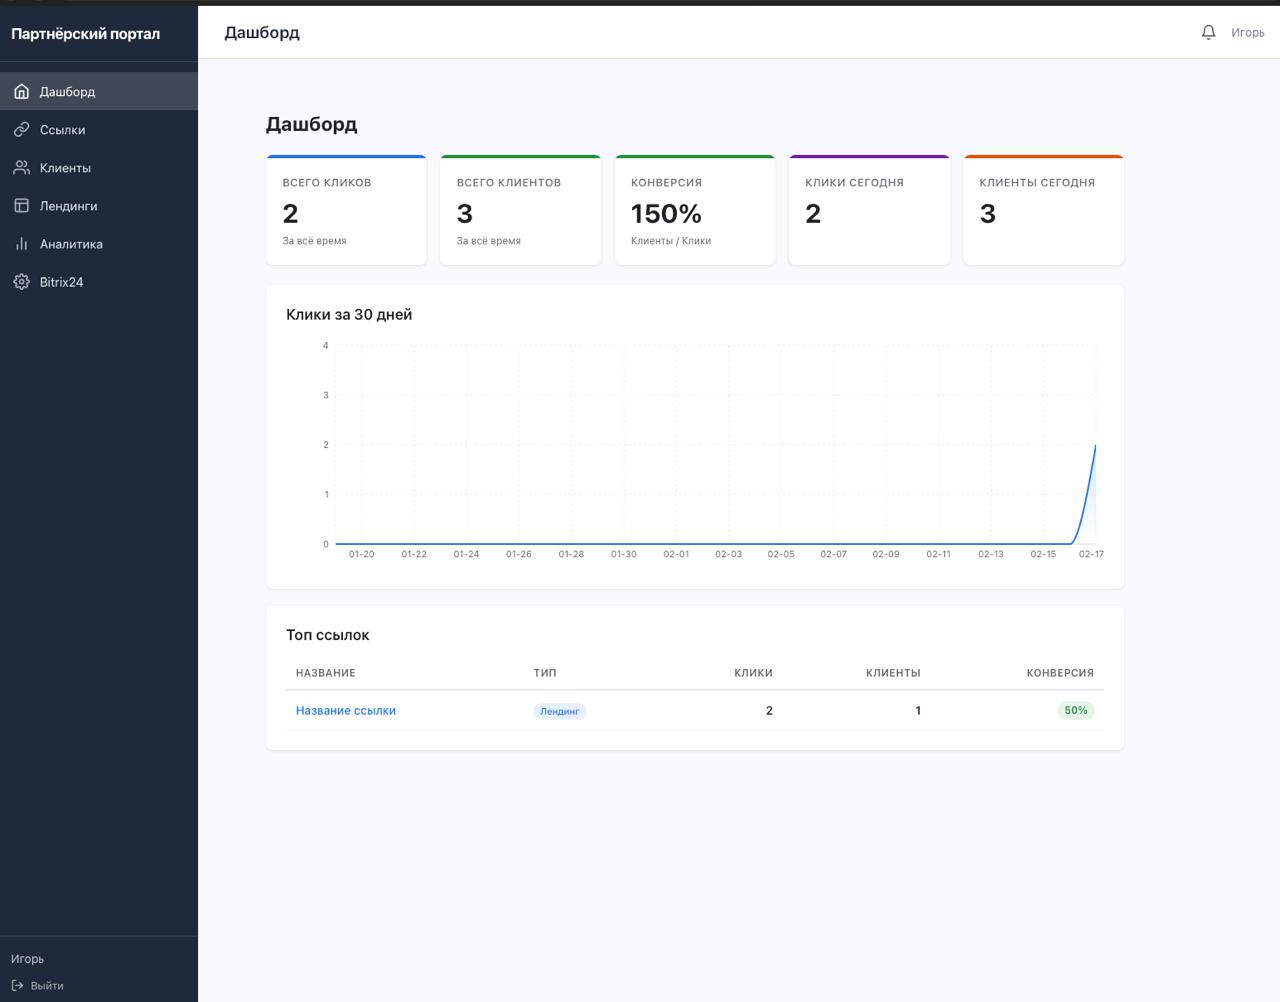This screenshot has width=1280, height=1002.
Task: Open the Ссылки section in sidebar
Action: [62, 130]
